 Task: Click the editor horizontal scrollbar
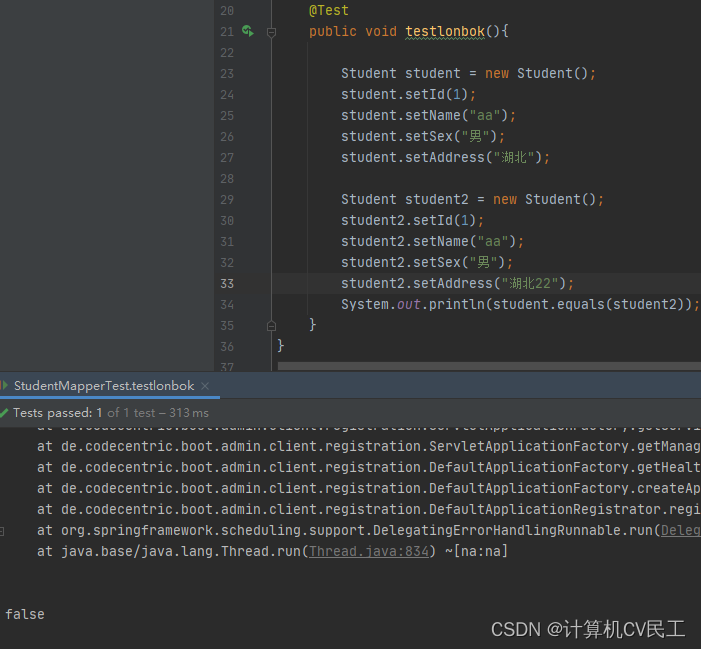click(x=489, y=366)
